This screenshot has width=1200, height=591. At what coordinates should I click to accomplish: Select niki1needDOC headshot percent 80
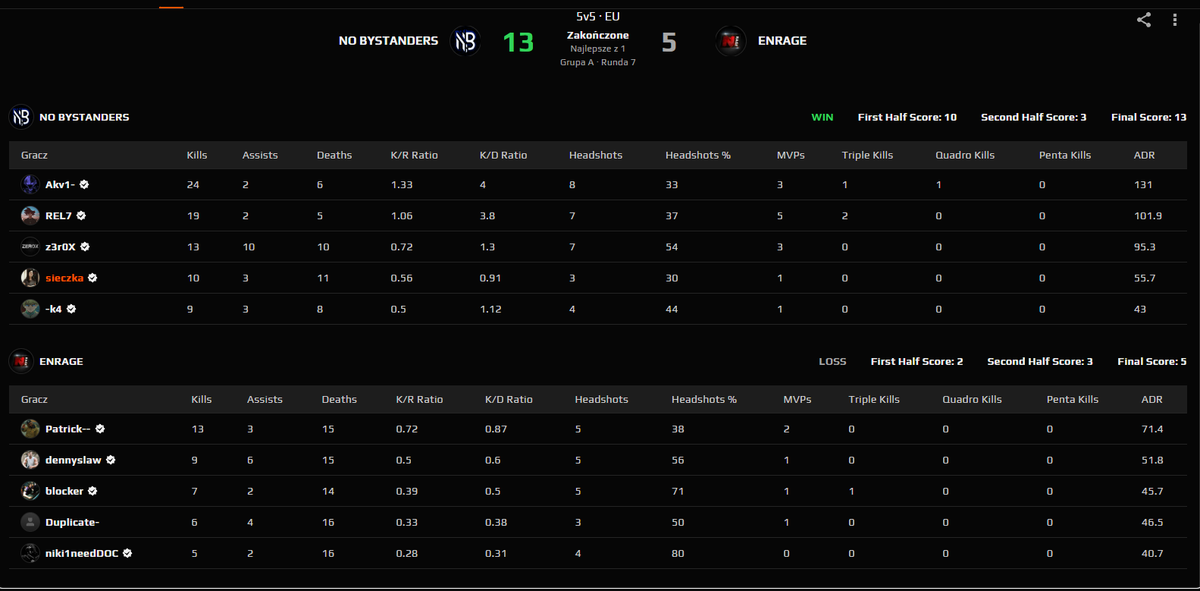(677, 552)
